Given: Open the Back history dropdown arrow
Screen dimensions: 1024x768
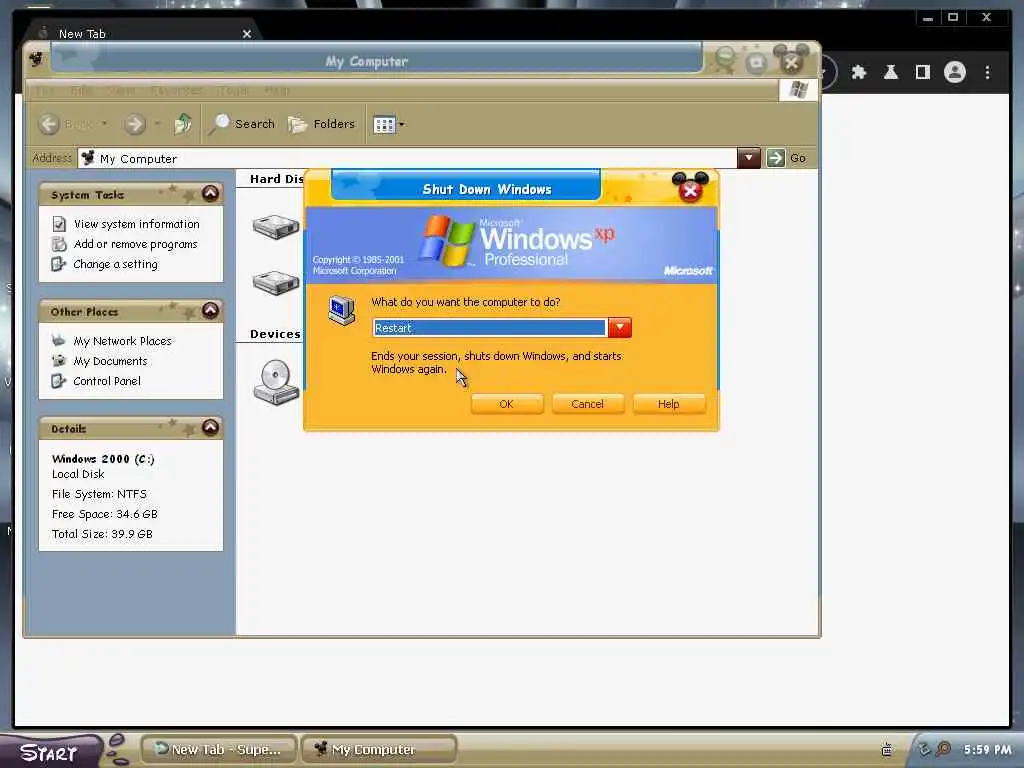Looking at the screenshot, I should point(104,123).
